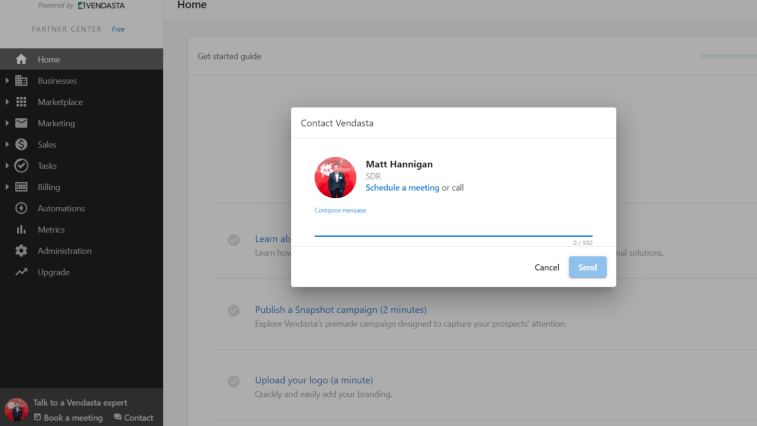Click the Sales dollar icon

point(21,144)
